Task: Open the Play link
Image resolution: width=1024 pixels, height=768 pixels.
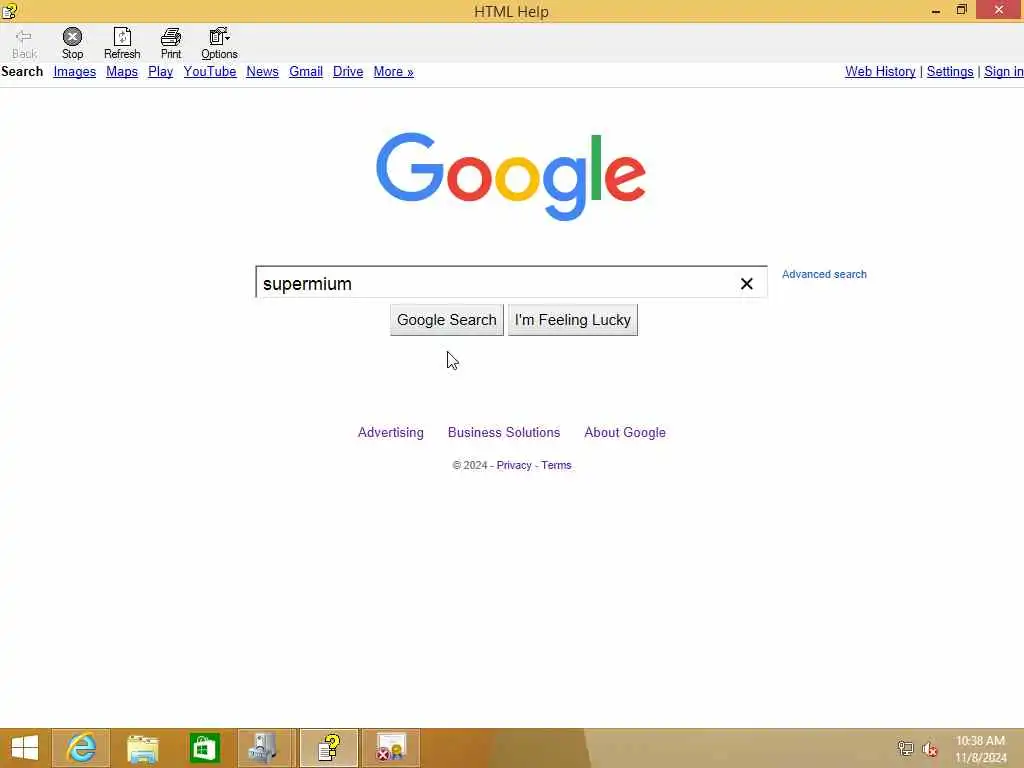Action: 161,72
